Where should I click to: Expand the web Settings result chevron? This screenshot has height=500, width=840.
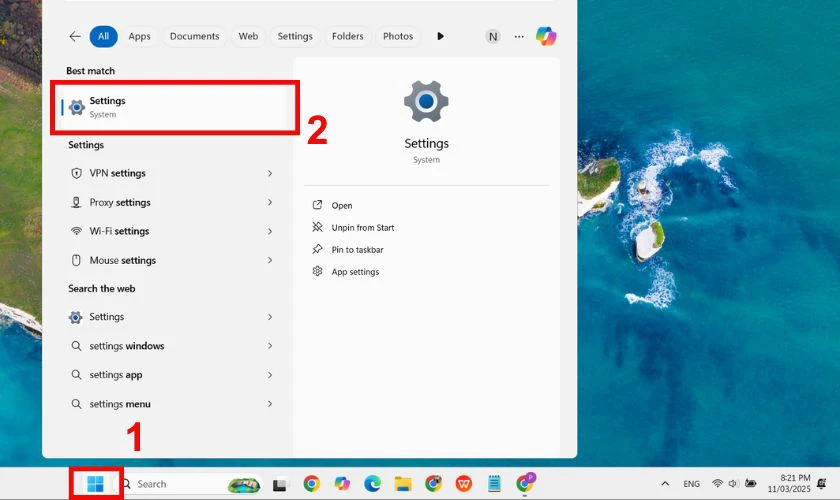pyautogui.click(x=270, y=317)
